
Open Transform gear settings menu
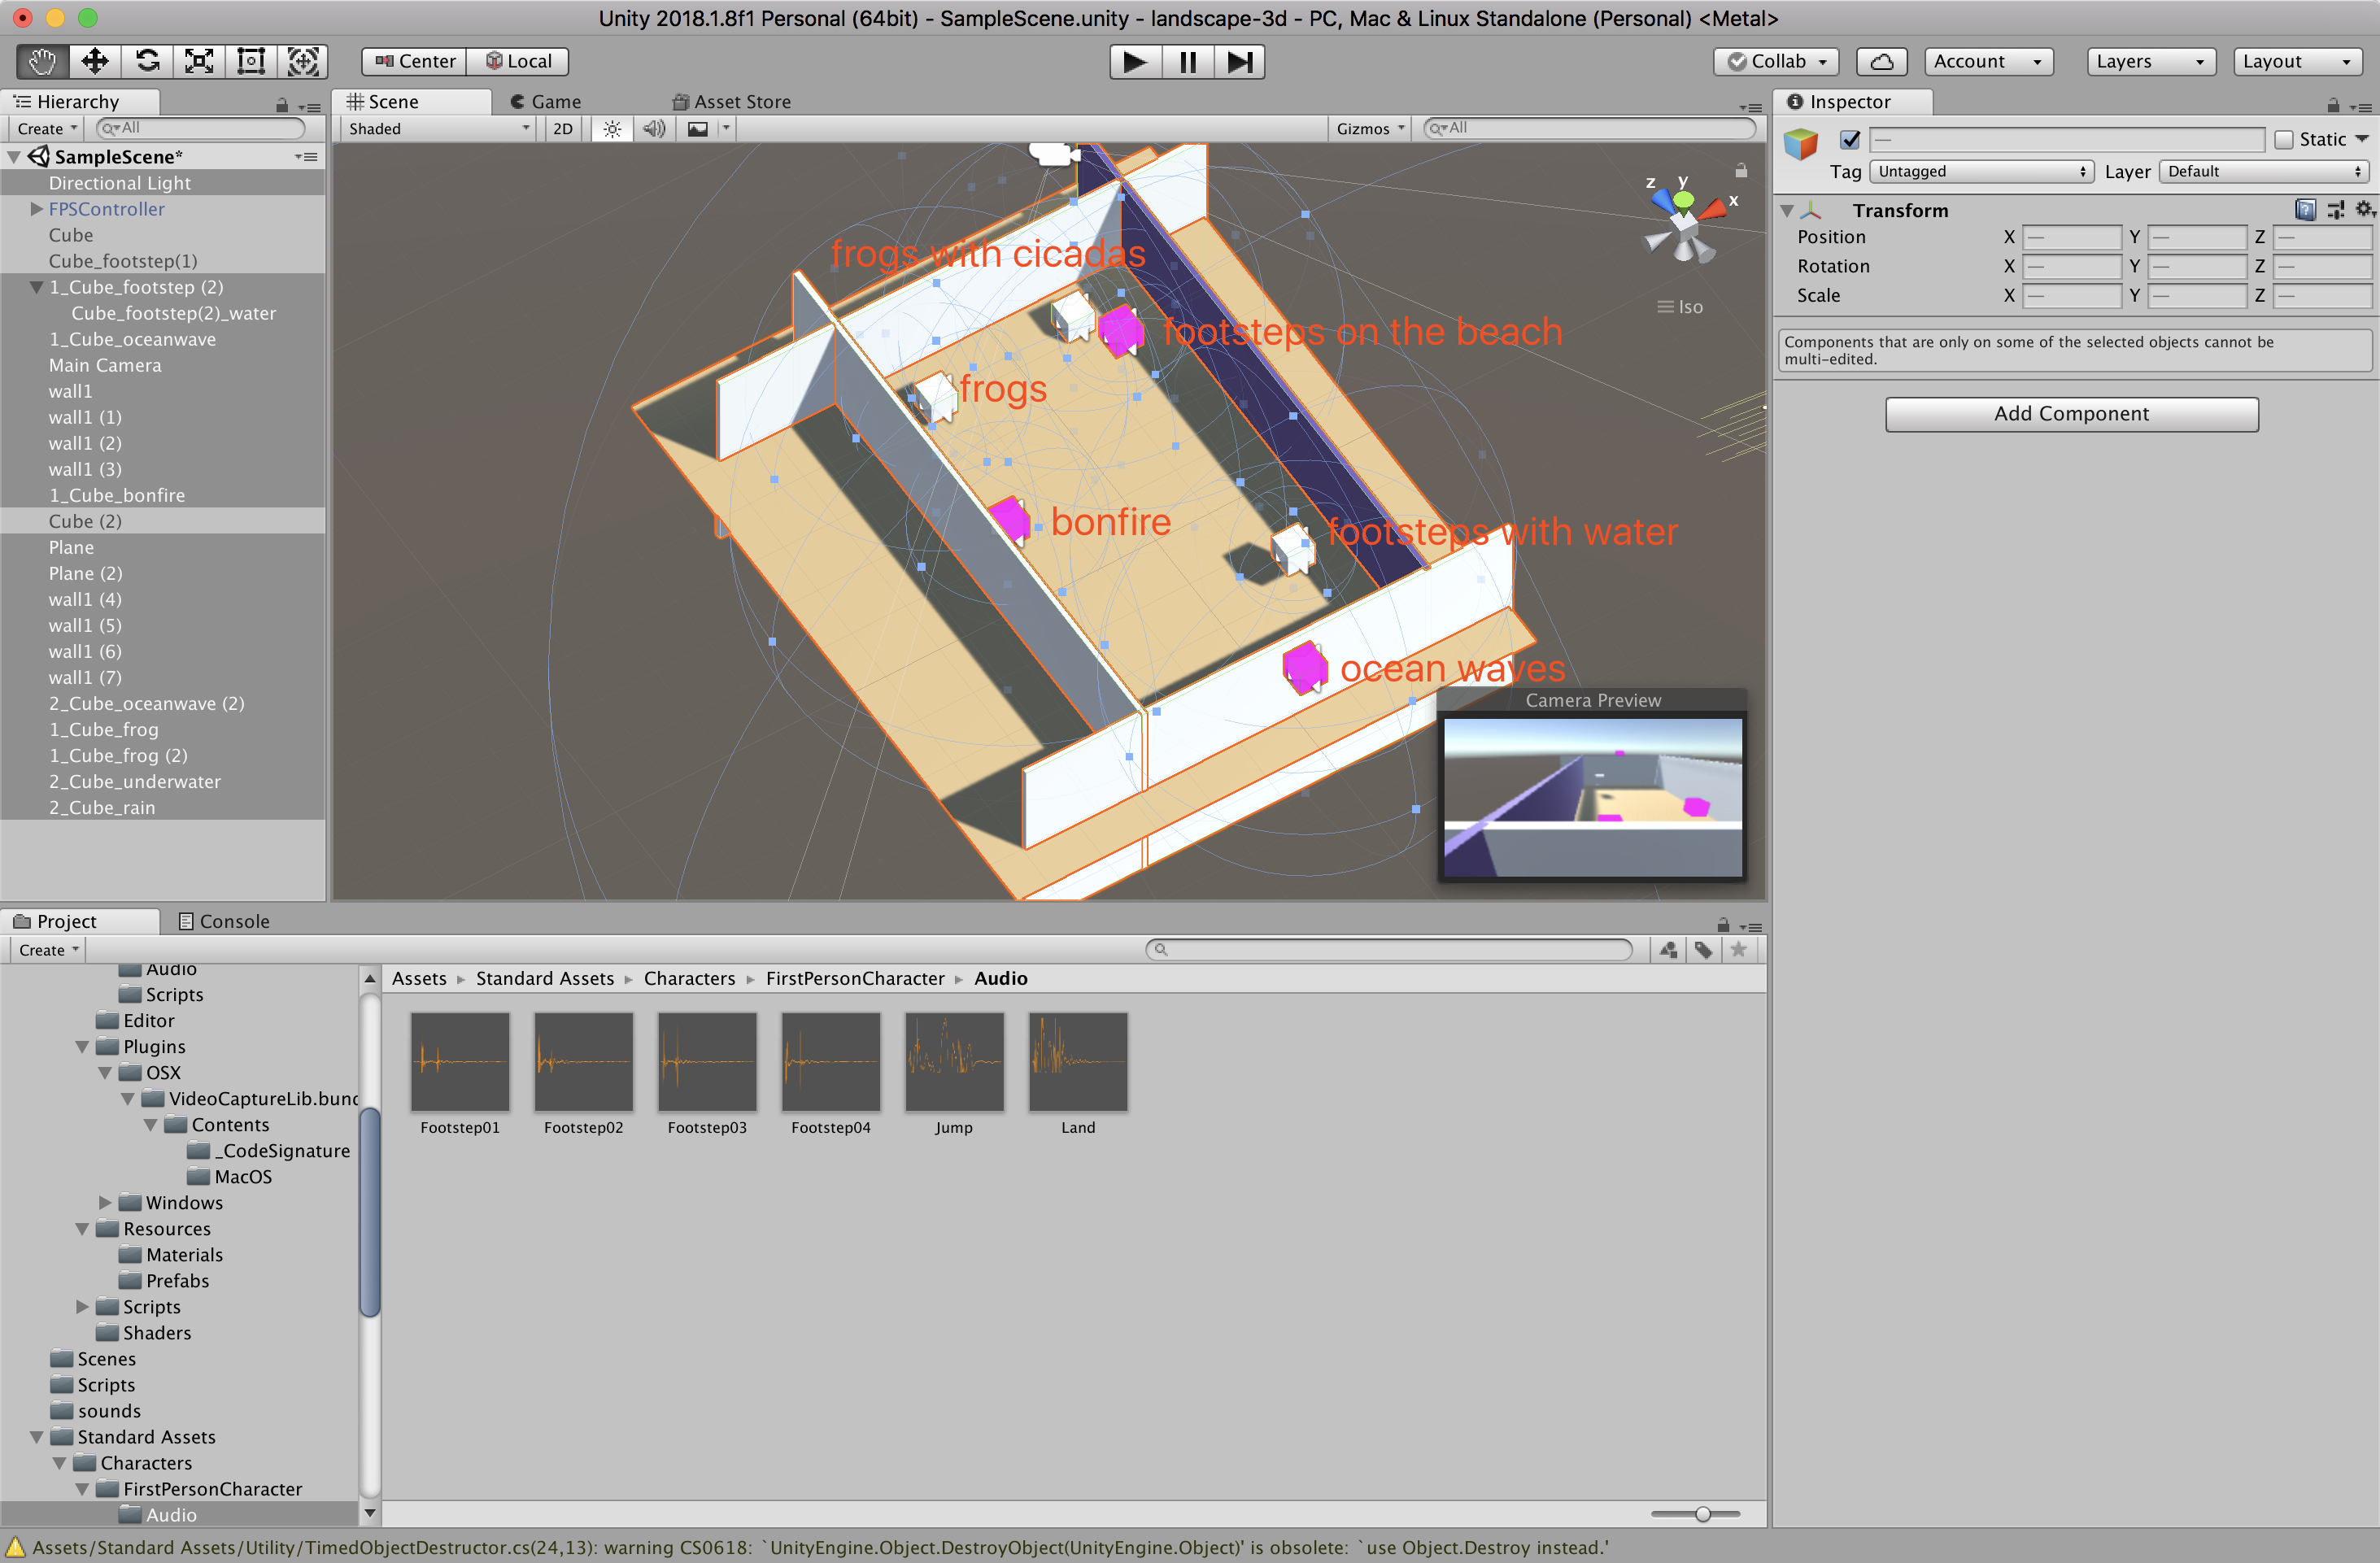2364,210
